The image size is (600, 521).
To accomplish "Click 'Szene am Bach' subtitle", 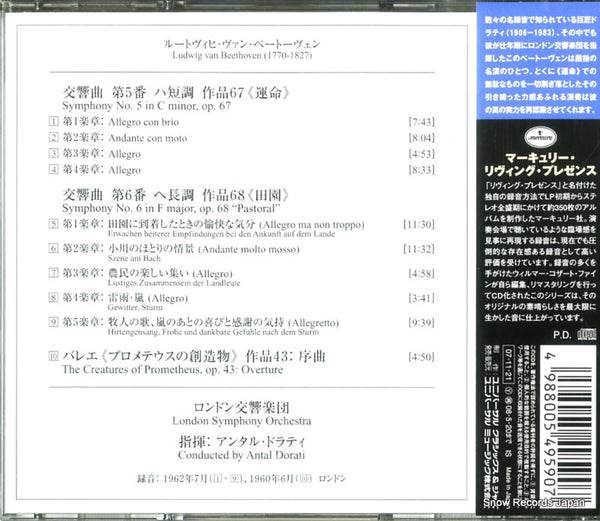I will pyautogui.click(x=134, y=258).
